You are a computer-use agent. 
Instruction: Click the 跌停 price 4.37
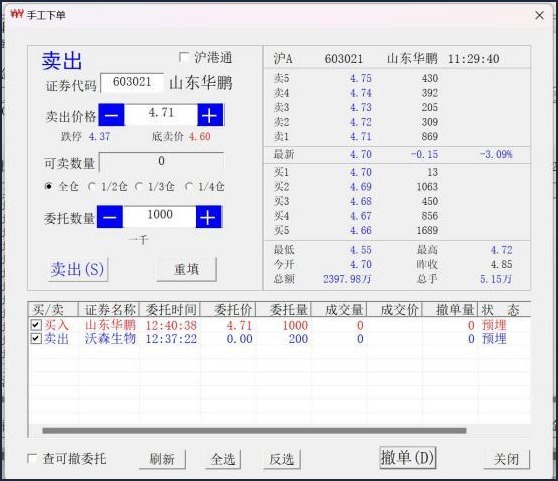tap(99, 137)
